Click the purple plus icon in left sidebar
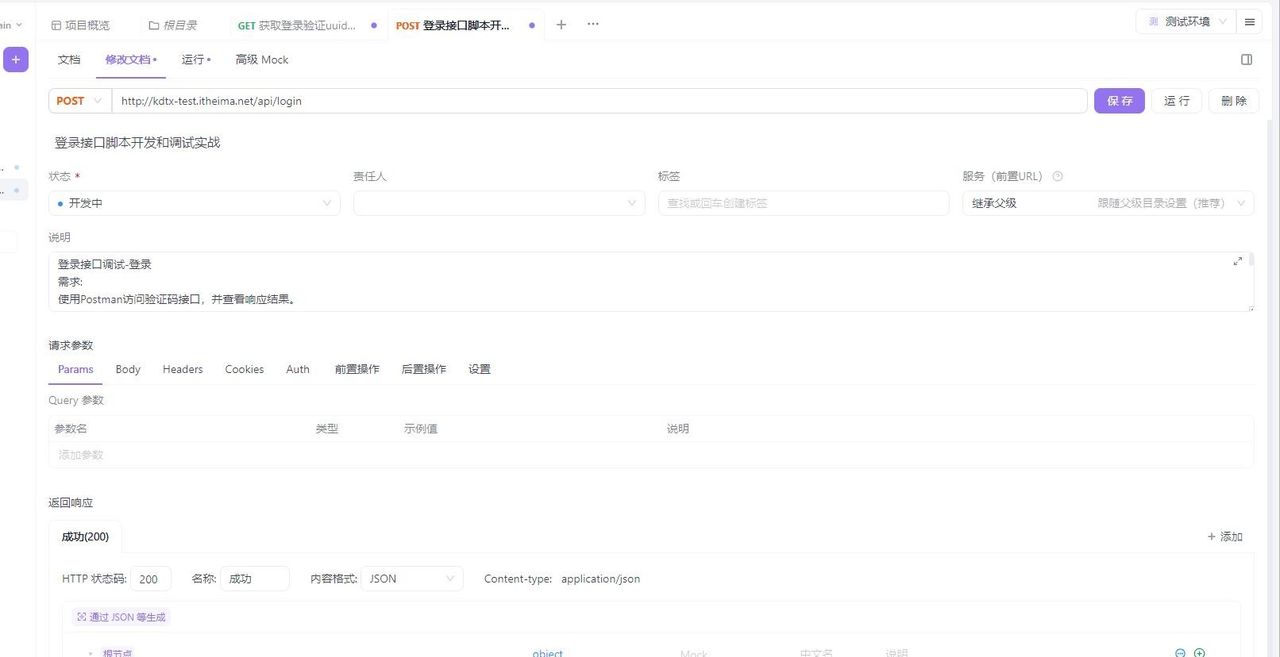 pos(15,60)
